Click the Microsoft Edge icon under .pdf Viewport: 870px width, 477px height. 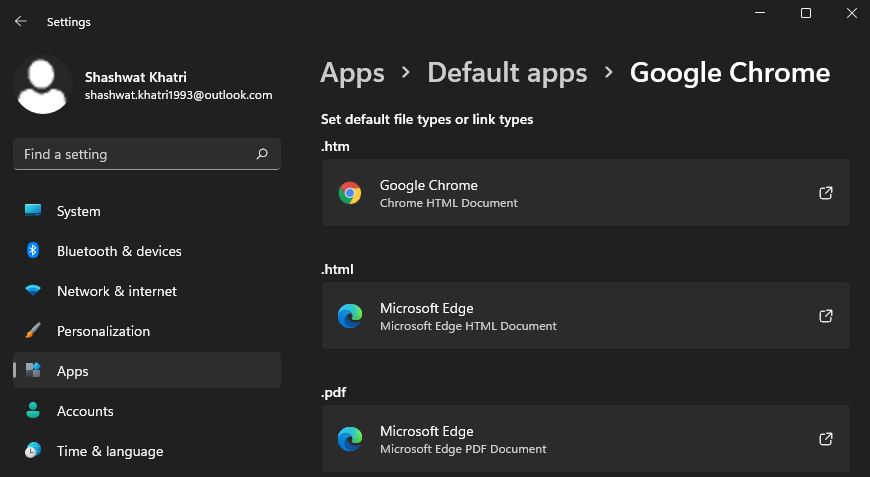[350, 439]
